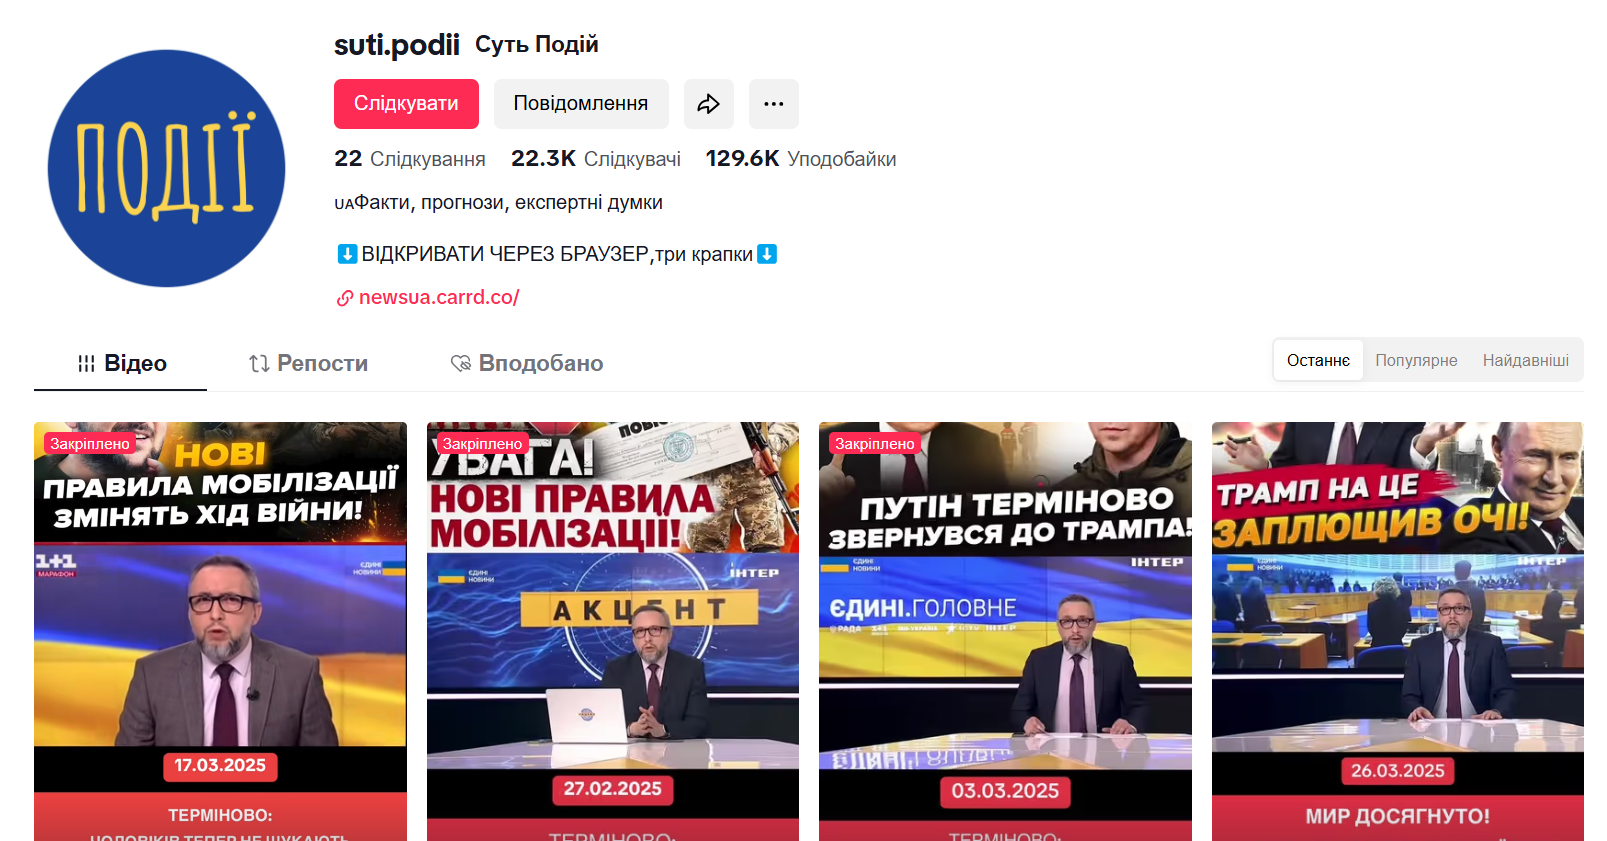Open video dated 17.03.2025

220,631
